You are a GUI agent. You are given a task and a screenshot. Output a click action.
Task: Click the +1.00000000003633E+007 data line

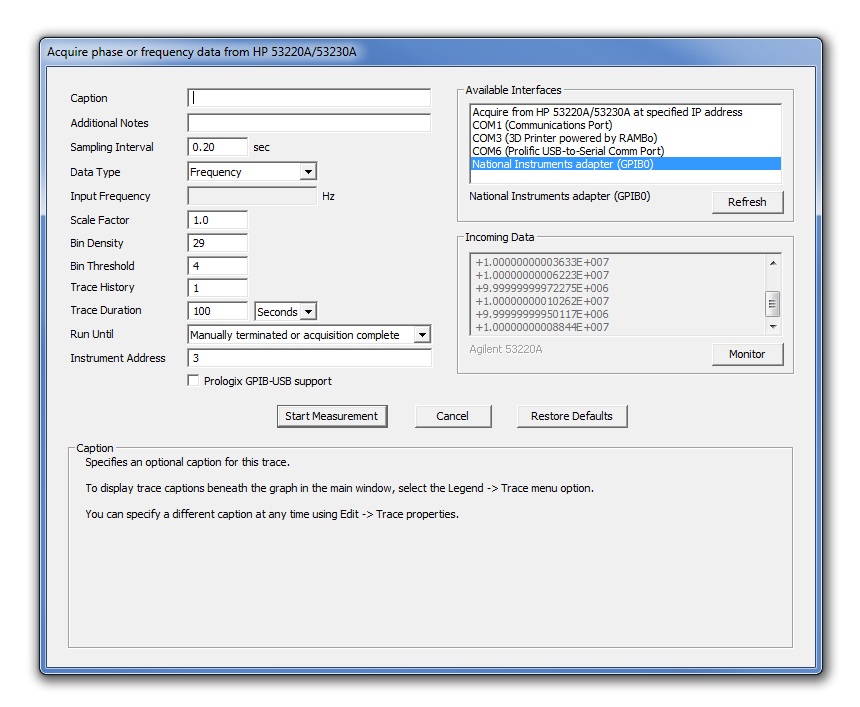[x=542, y=262]
